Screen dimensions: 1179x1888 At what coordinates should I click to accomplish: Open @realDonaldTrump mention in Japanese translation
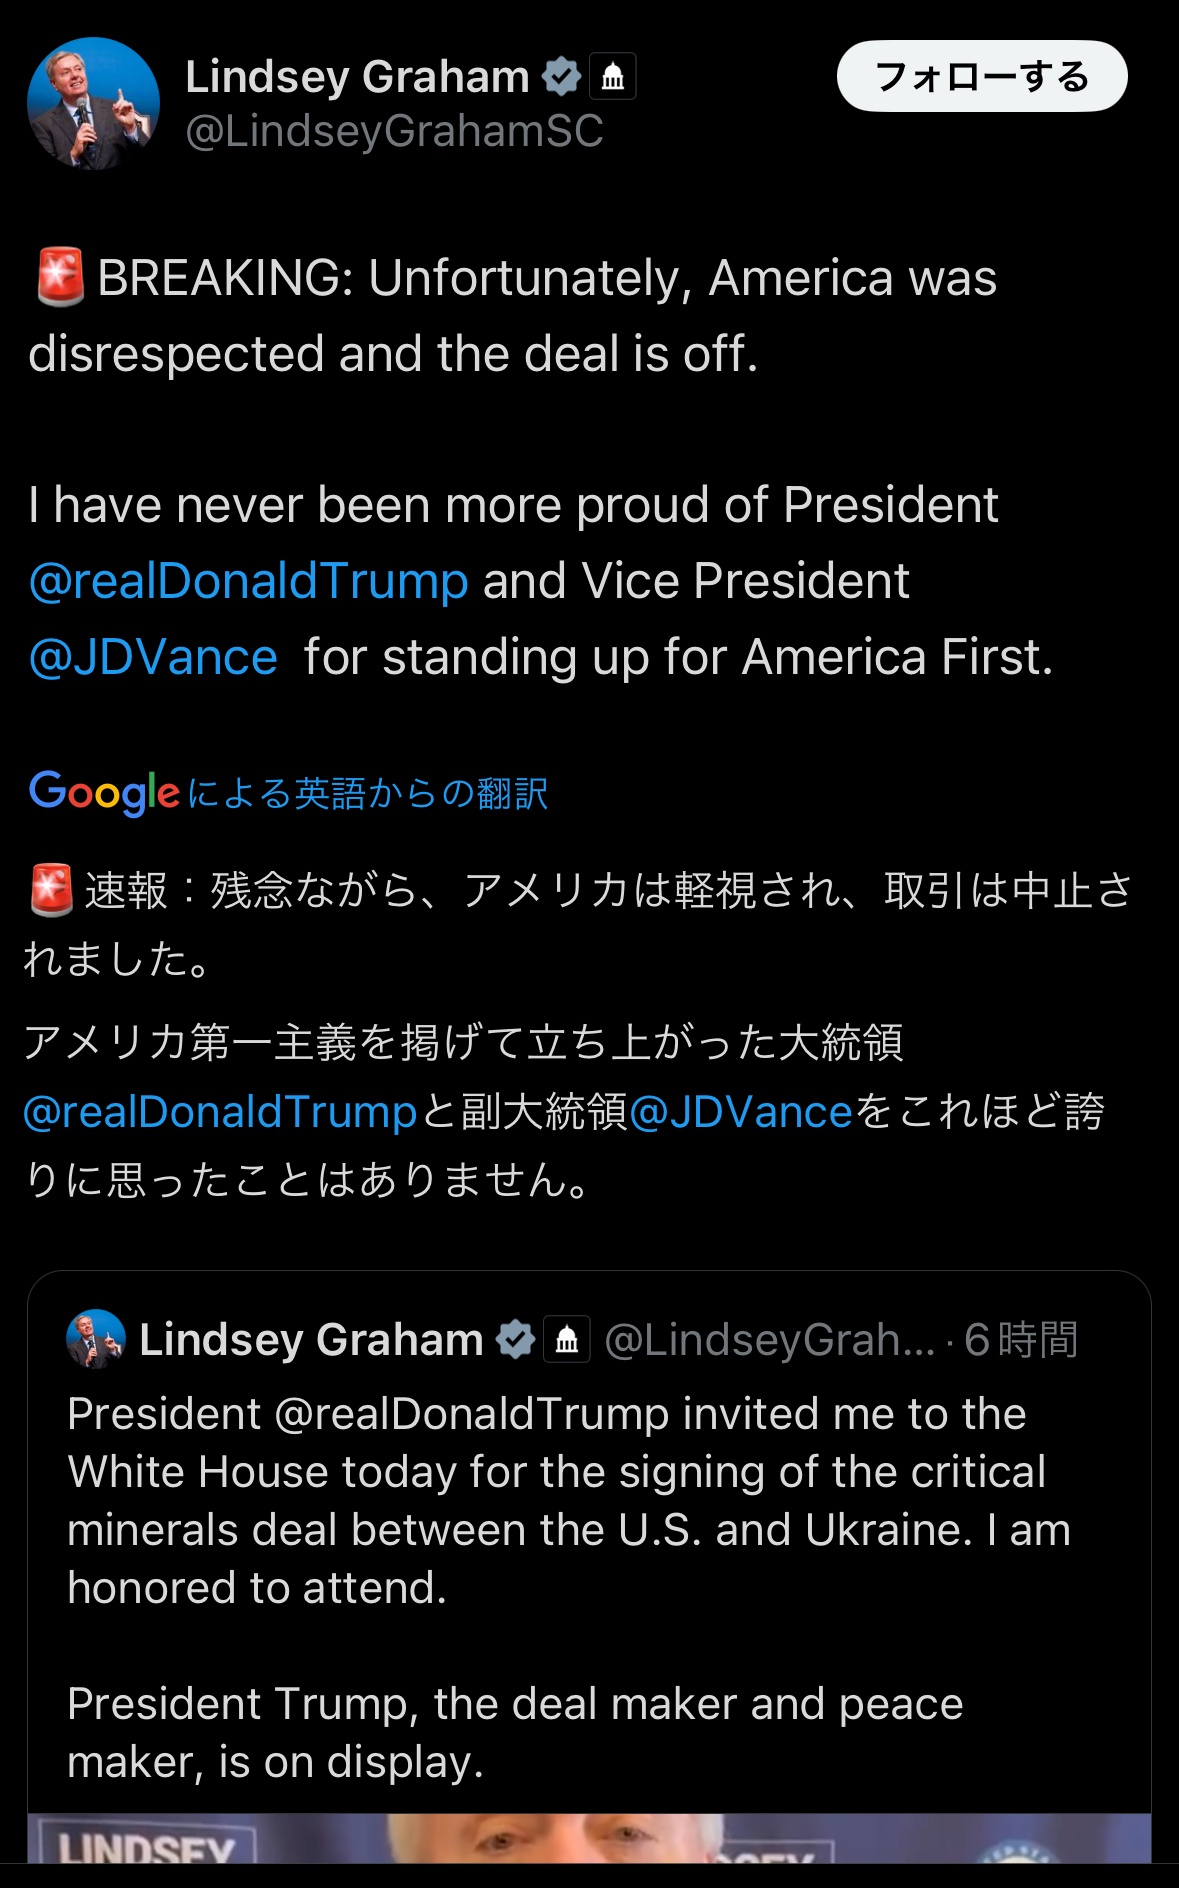click(220, 1112)
